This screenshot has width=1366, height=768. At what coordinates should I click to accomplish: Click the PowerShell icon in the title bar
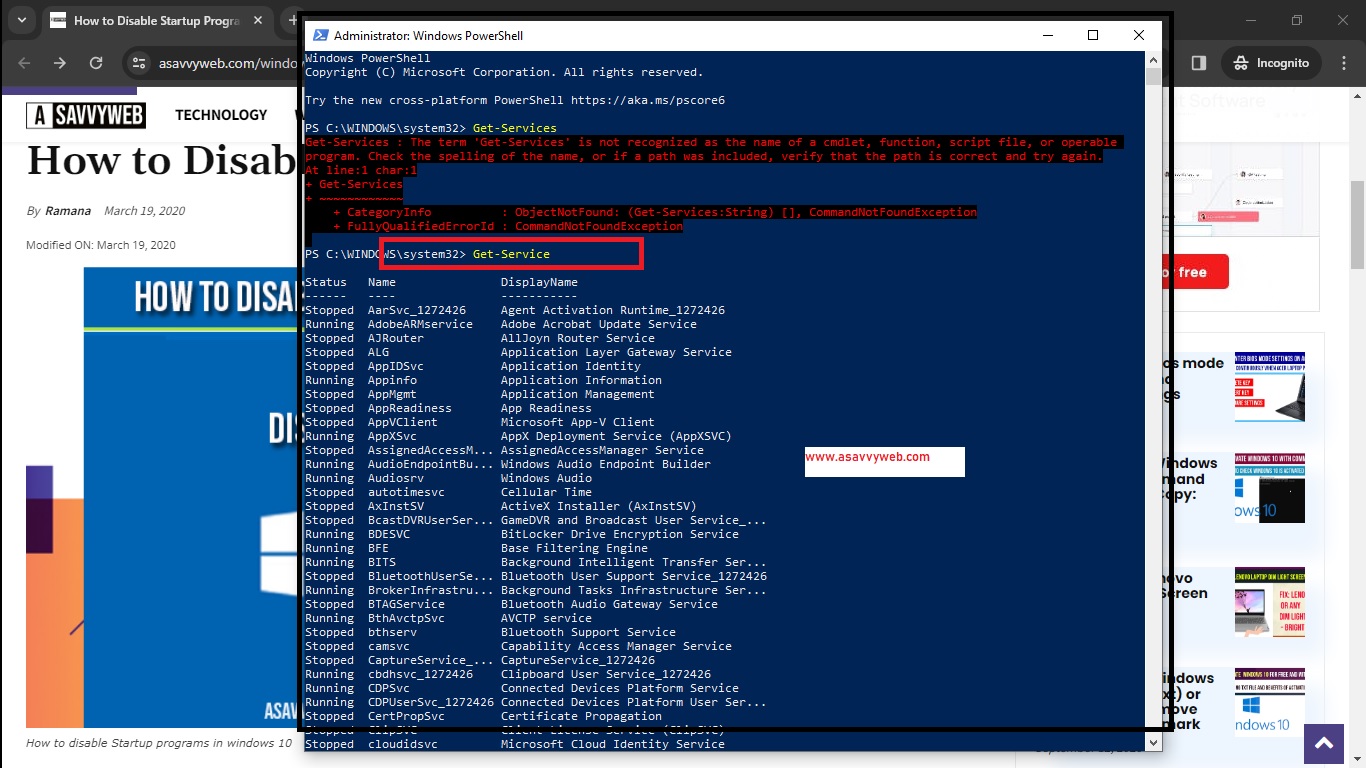tap(319, 36)
